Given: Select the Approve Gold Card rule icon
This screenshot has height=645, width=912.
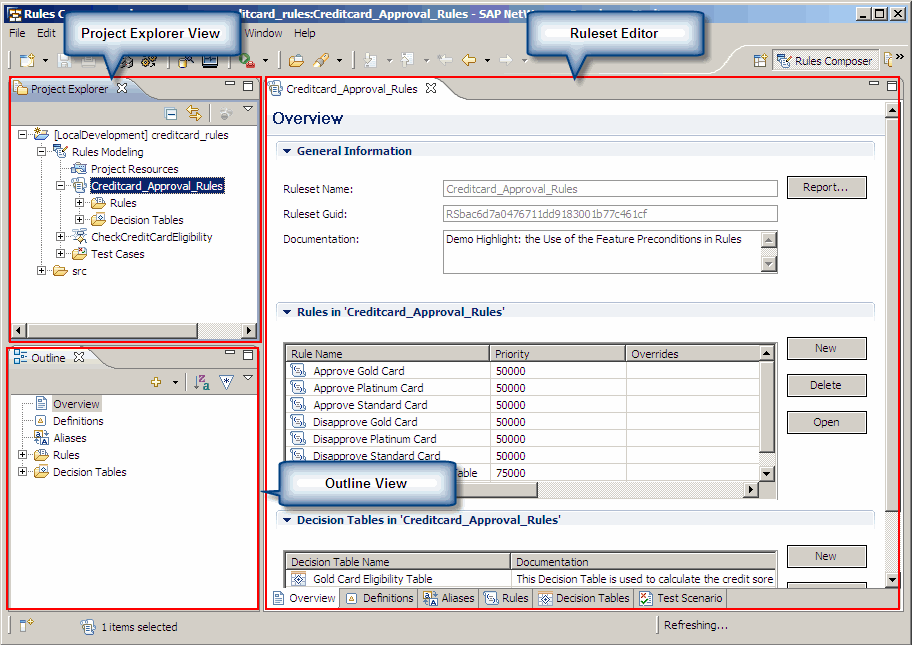Looking at the screenshot, I should click(x=297, y=371).
